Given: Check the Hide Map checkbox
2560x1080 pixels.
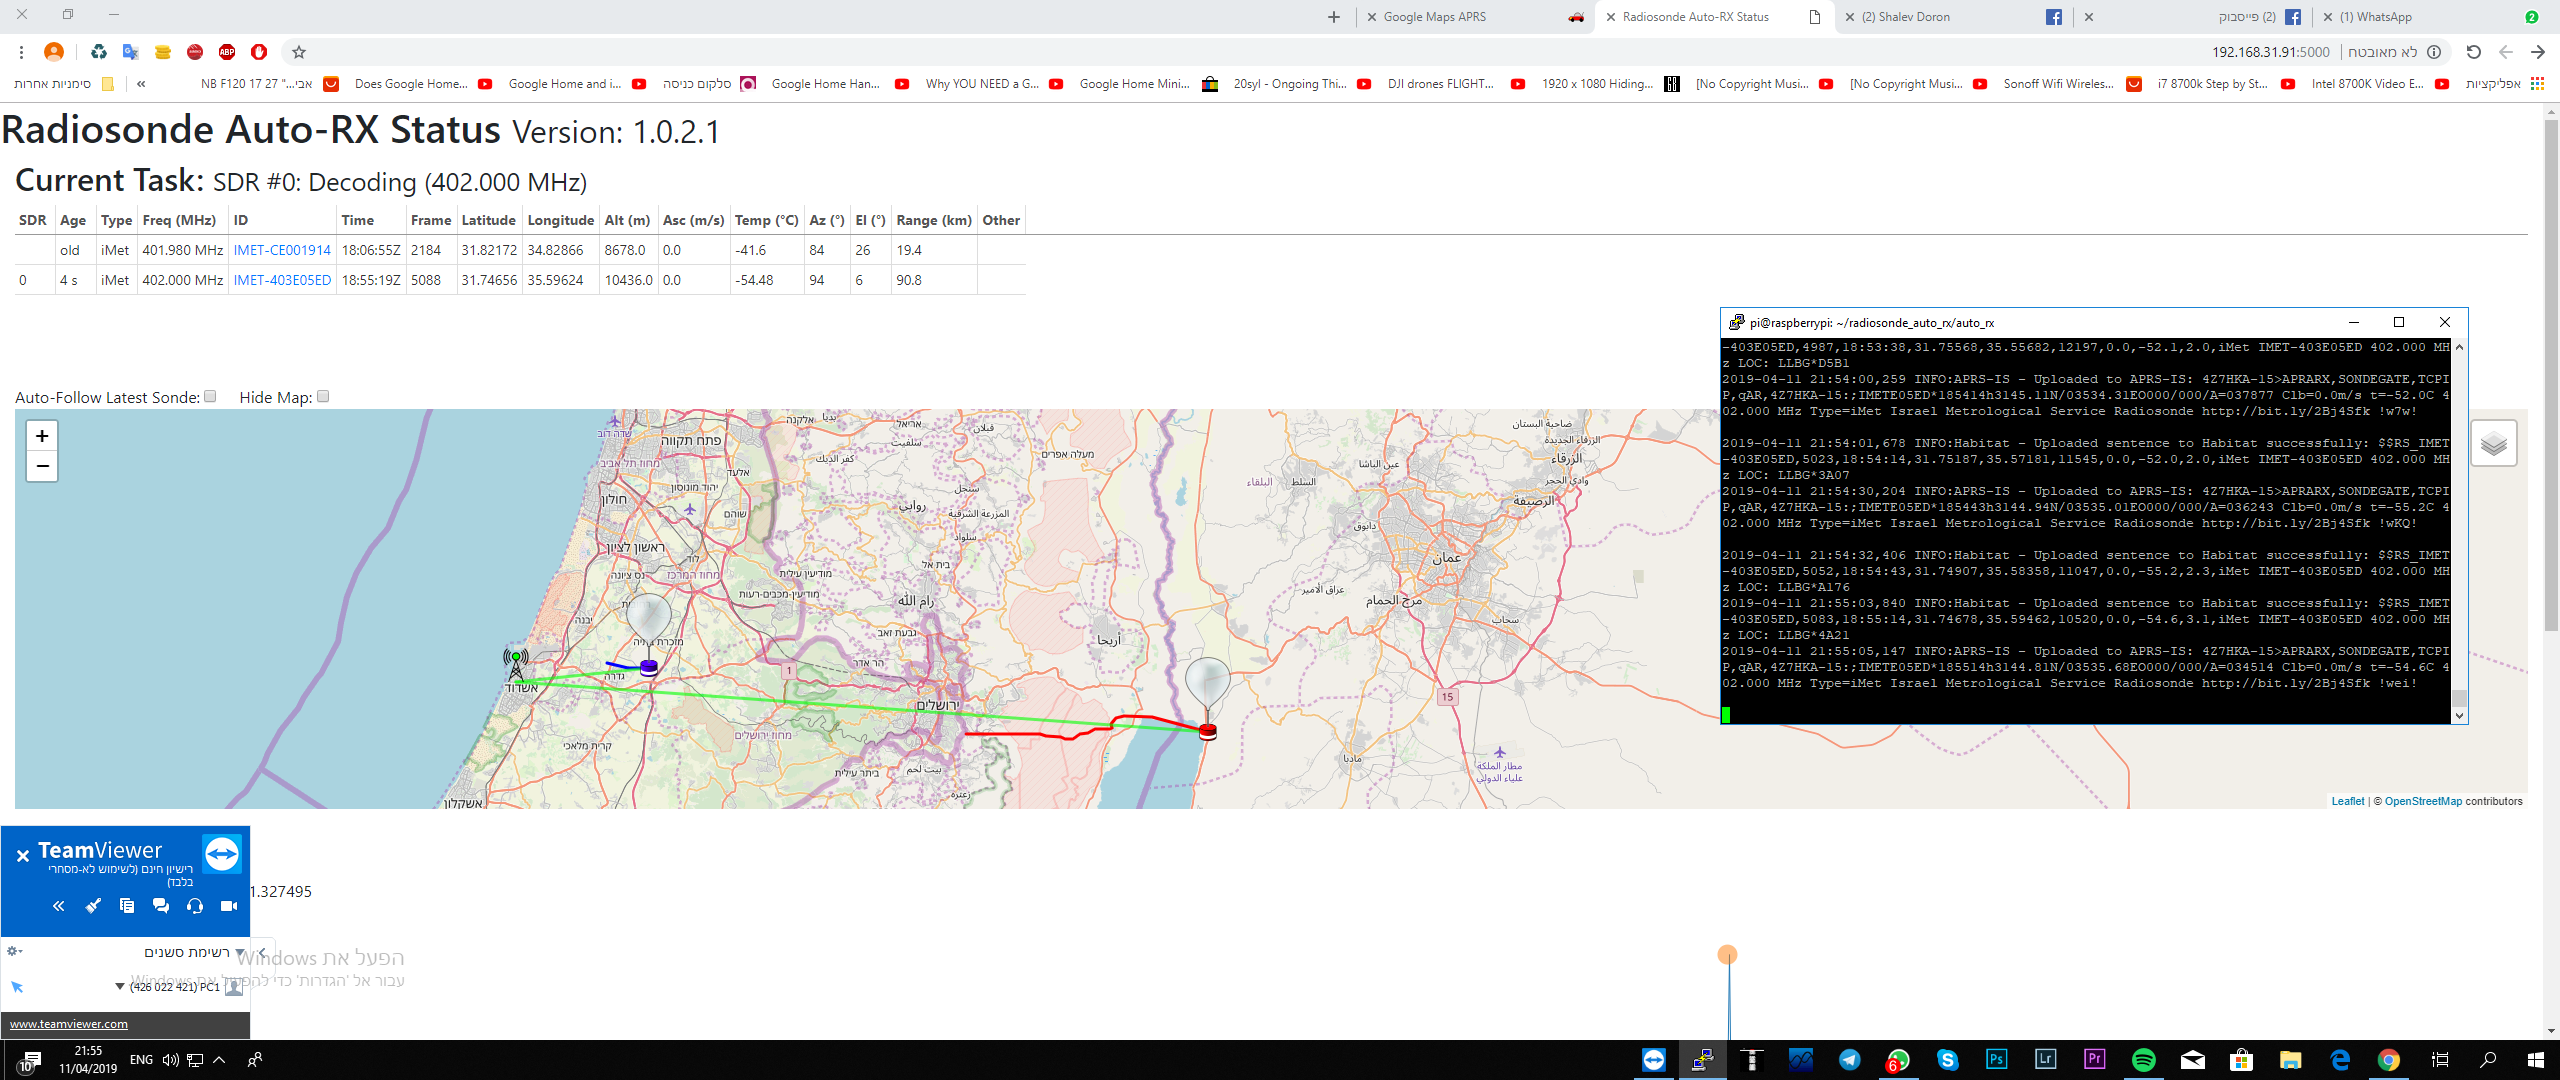Looking at the screenshot, I should [x=322, y=396].
